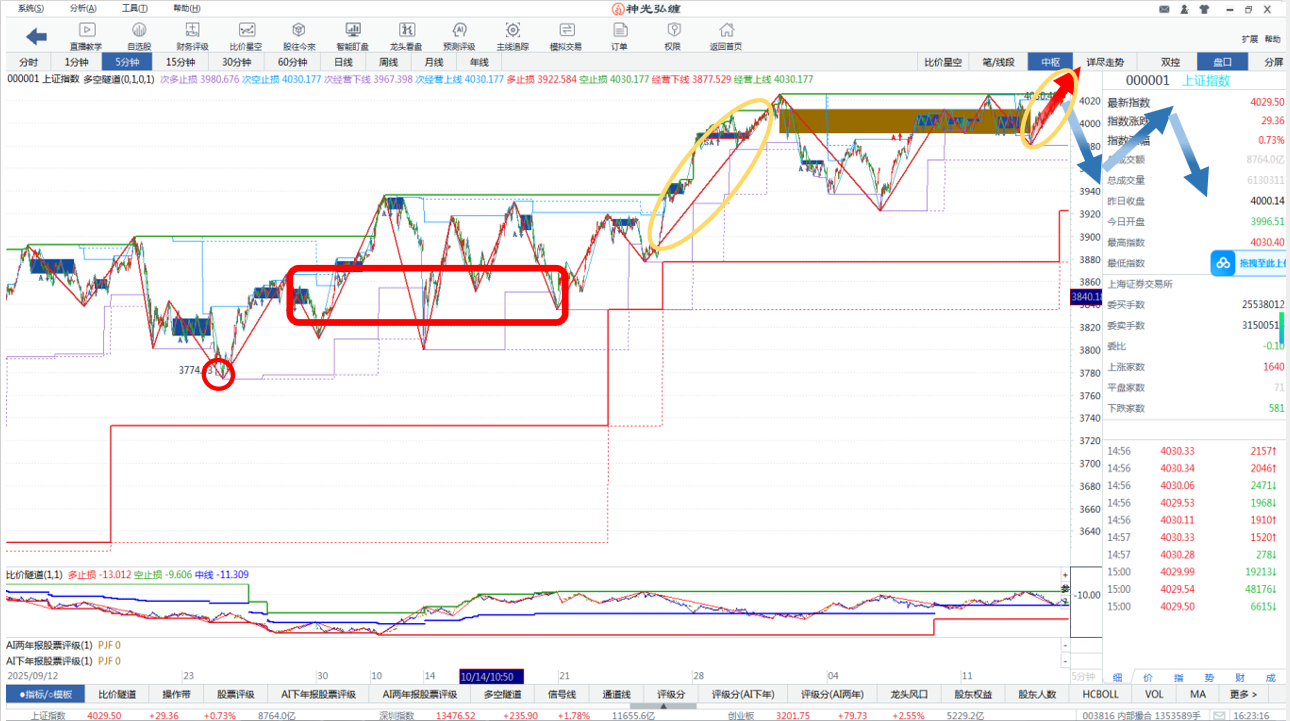The height and width of the screenshot is (721, 1290).
Task: Open the 自选股 watchlist icon
Action: coord(139,34)
